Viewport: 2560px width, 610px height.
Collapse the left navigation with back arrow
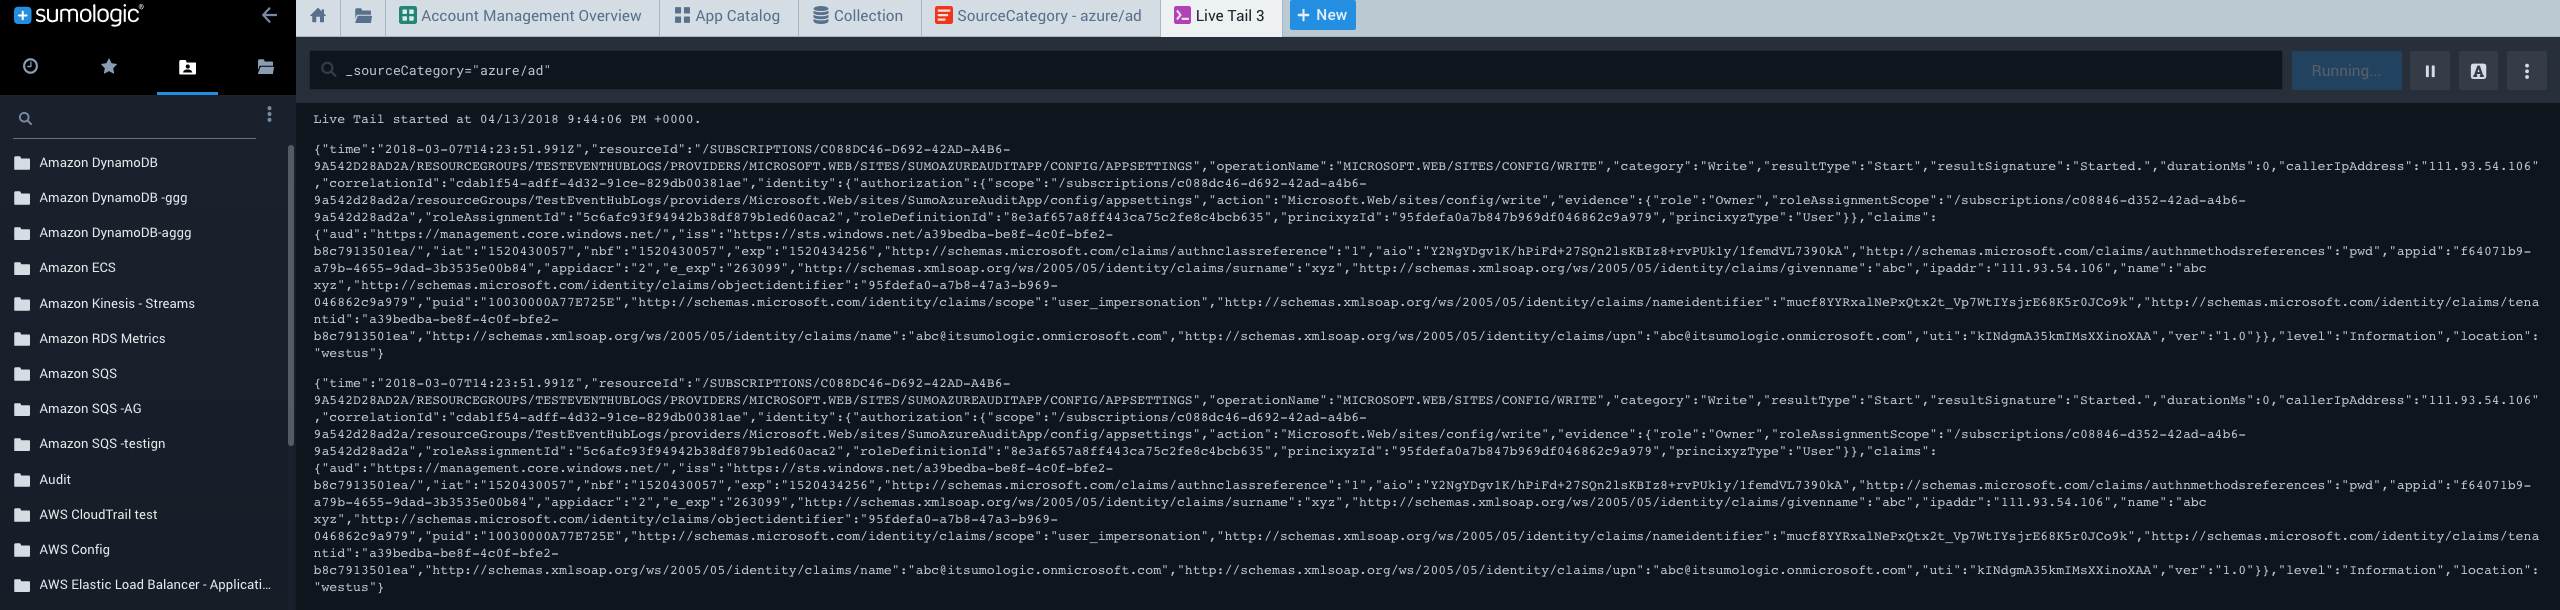(268, 15)
